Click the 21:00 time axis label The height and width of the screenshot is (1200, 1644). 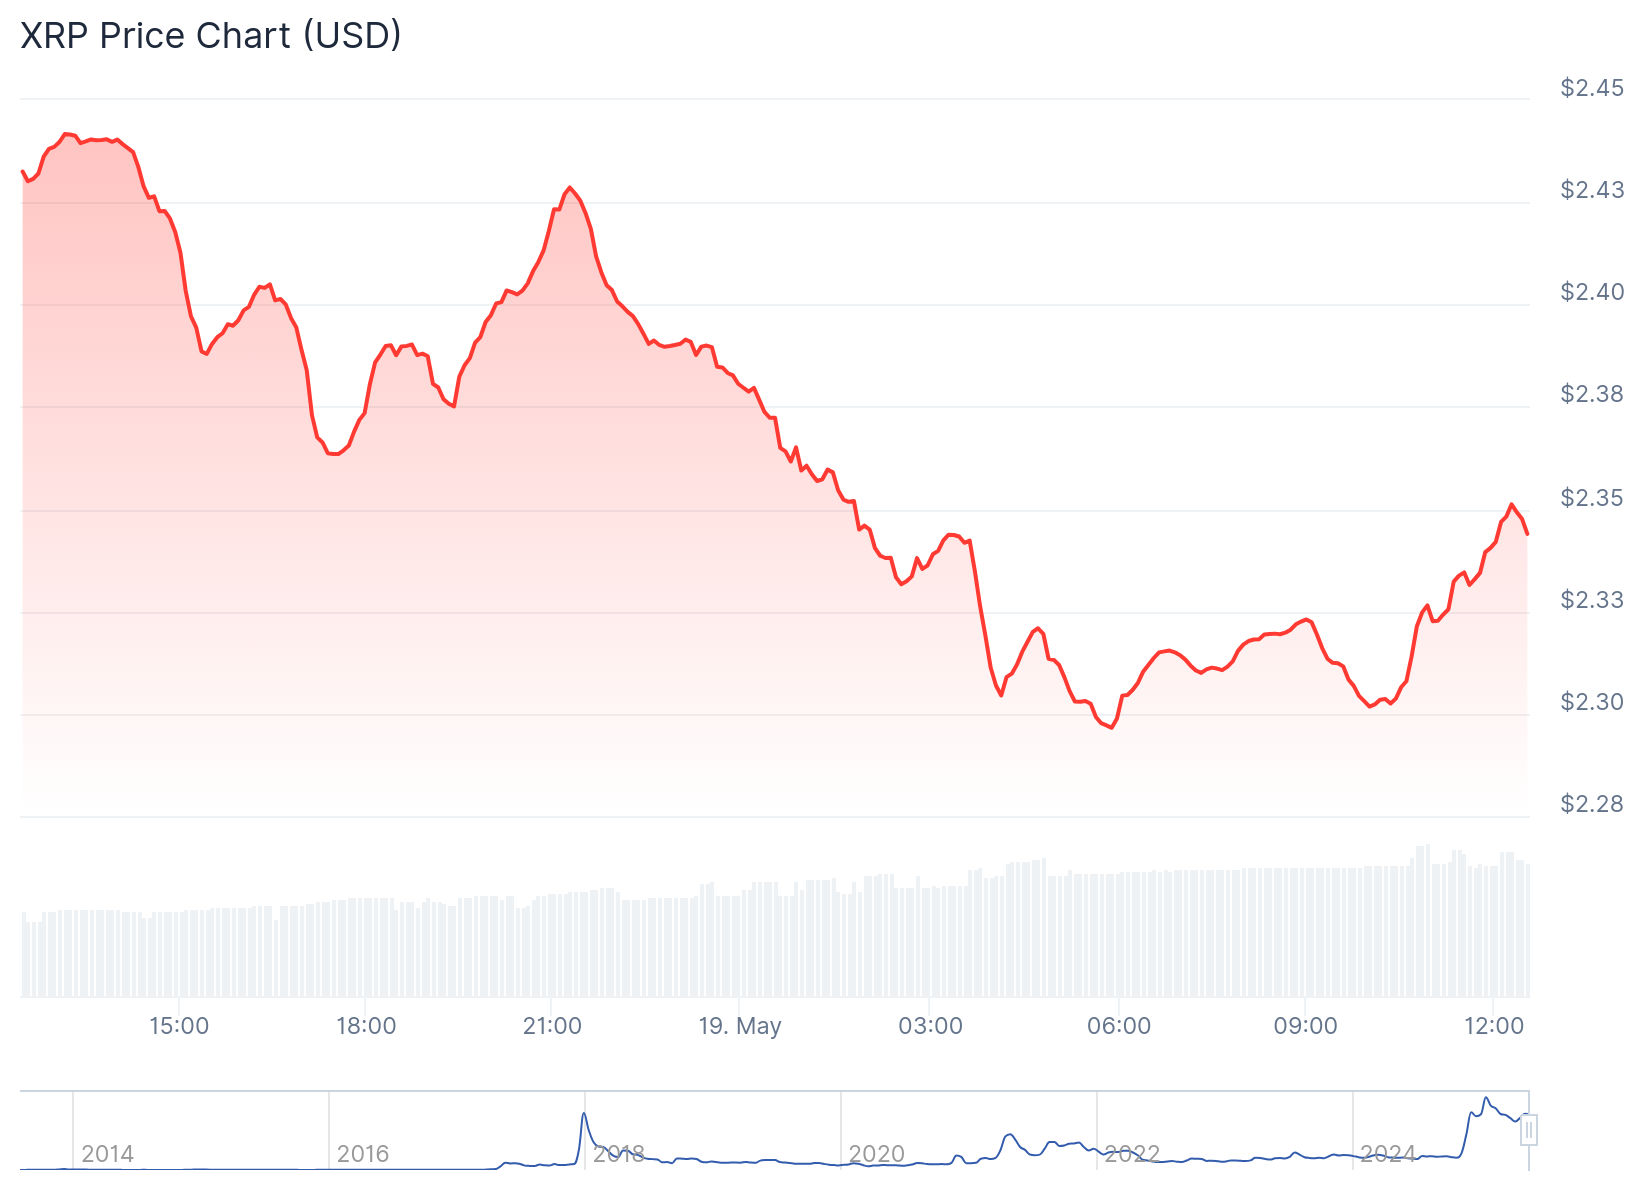[x=552, y=1026]
